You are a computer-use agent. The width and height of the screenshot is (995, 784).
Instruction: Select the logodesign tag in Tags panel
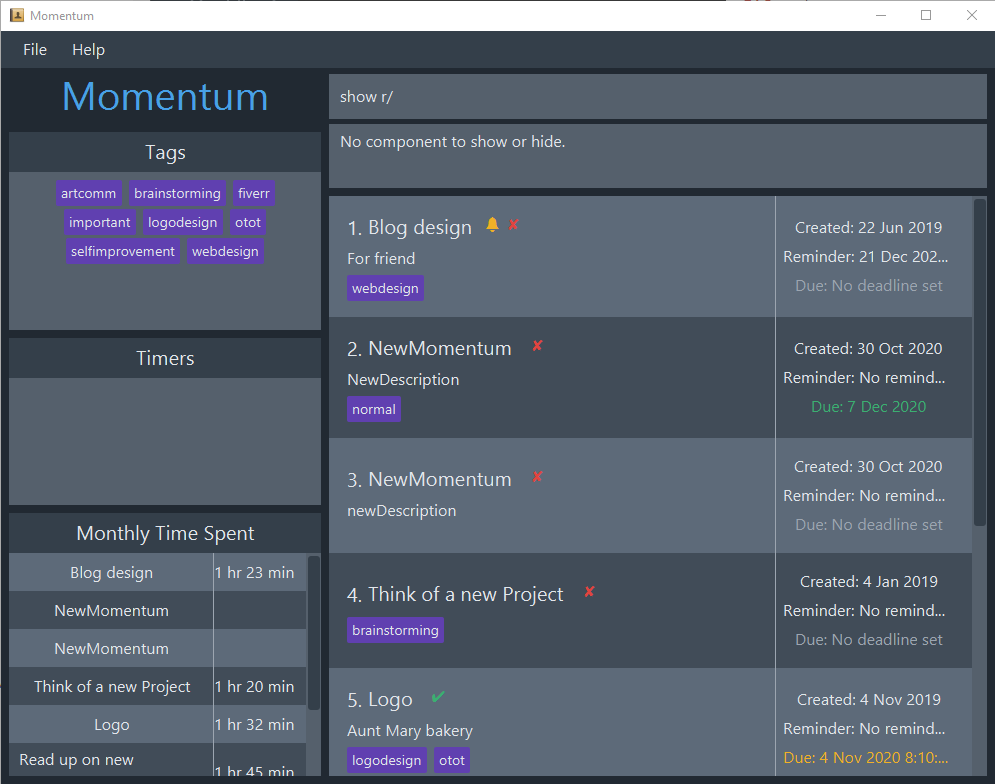(x=183, y=222)
